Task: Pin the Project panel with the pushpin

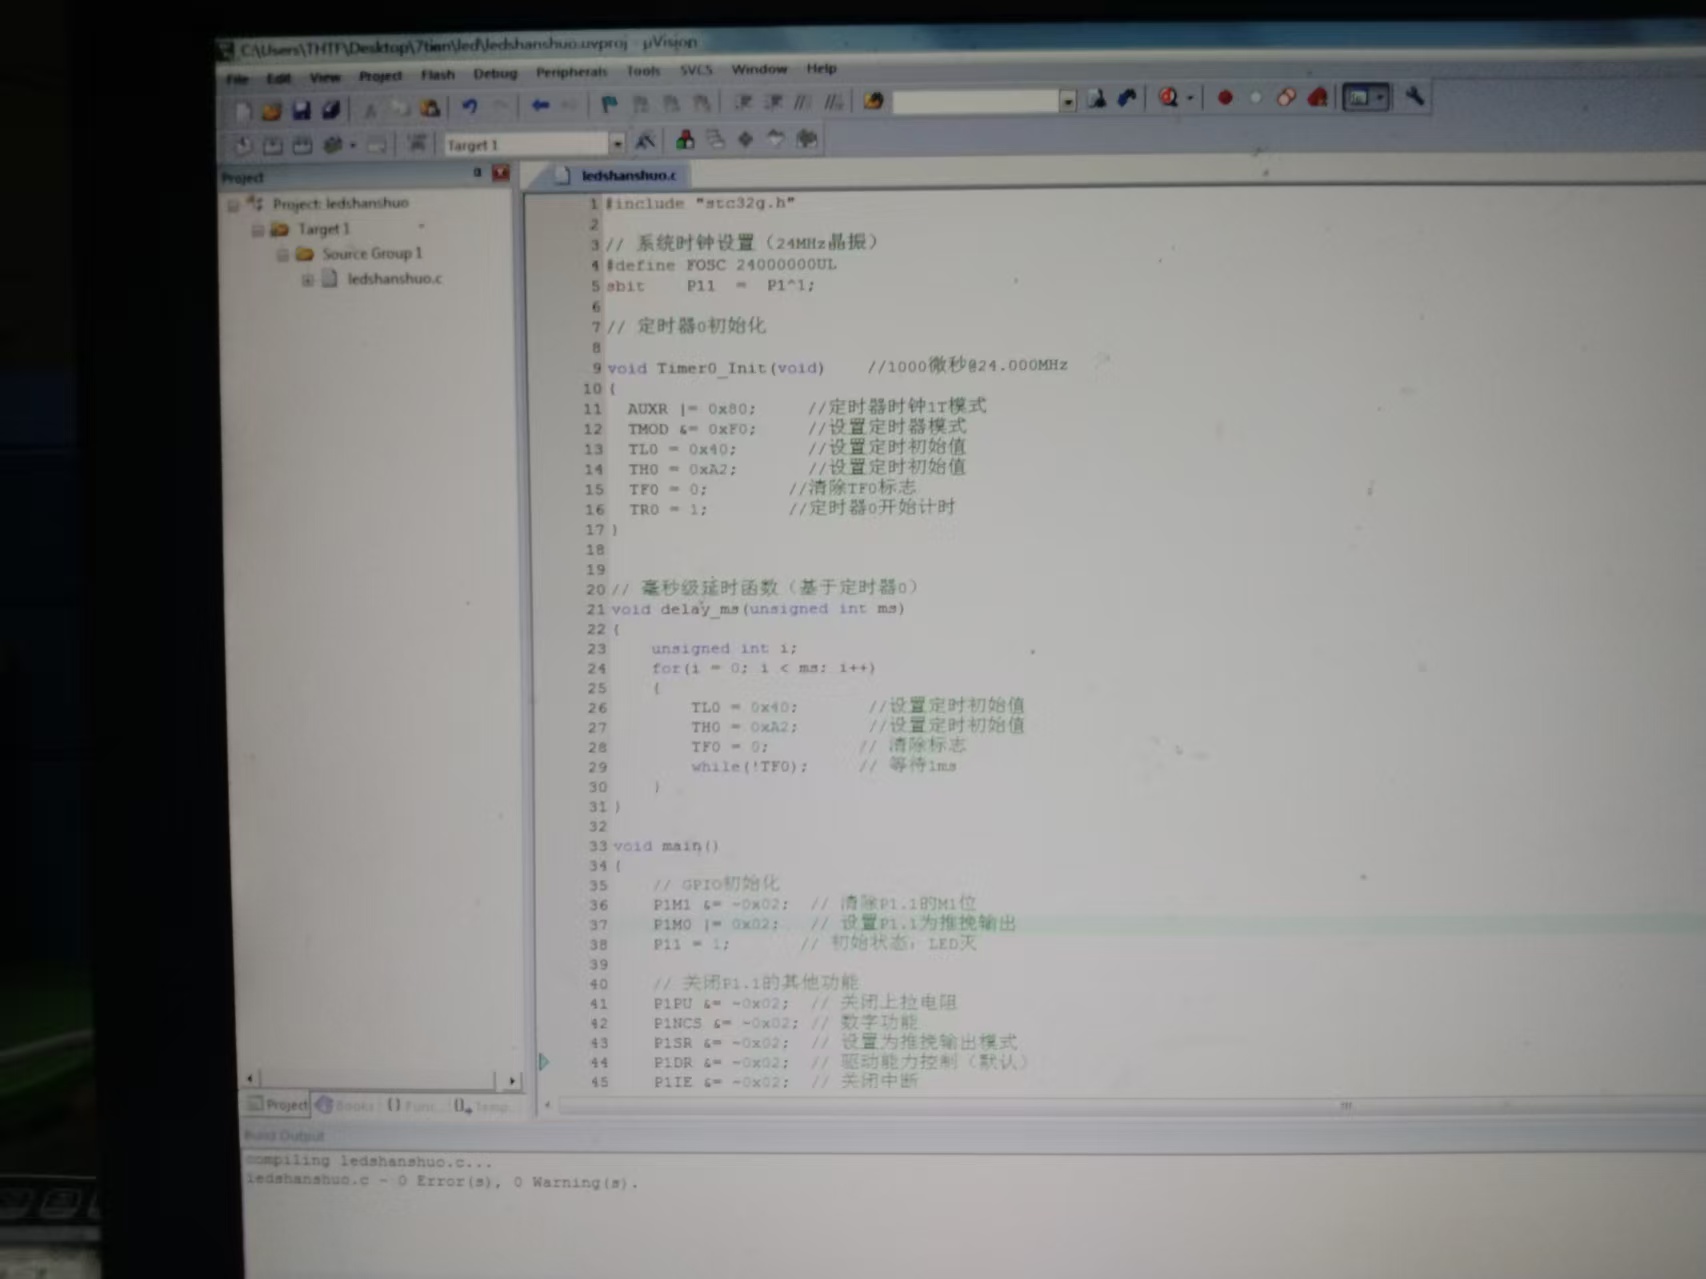Action: [x=478, y=174]
